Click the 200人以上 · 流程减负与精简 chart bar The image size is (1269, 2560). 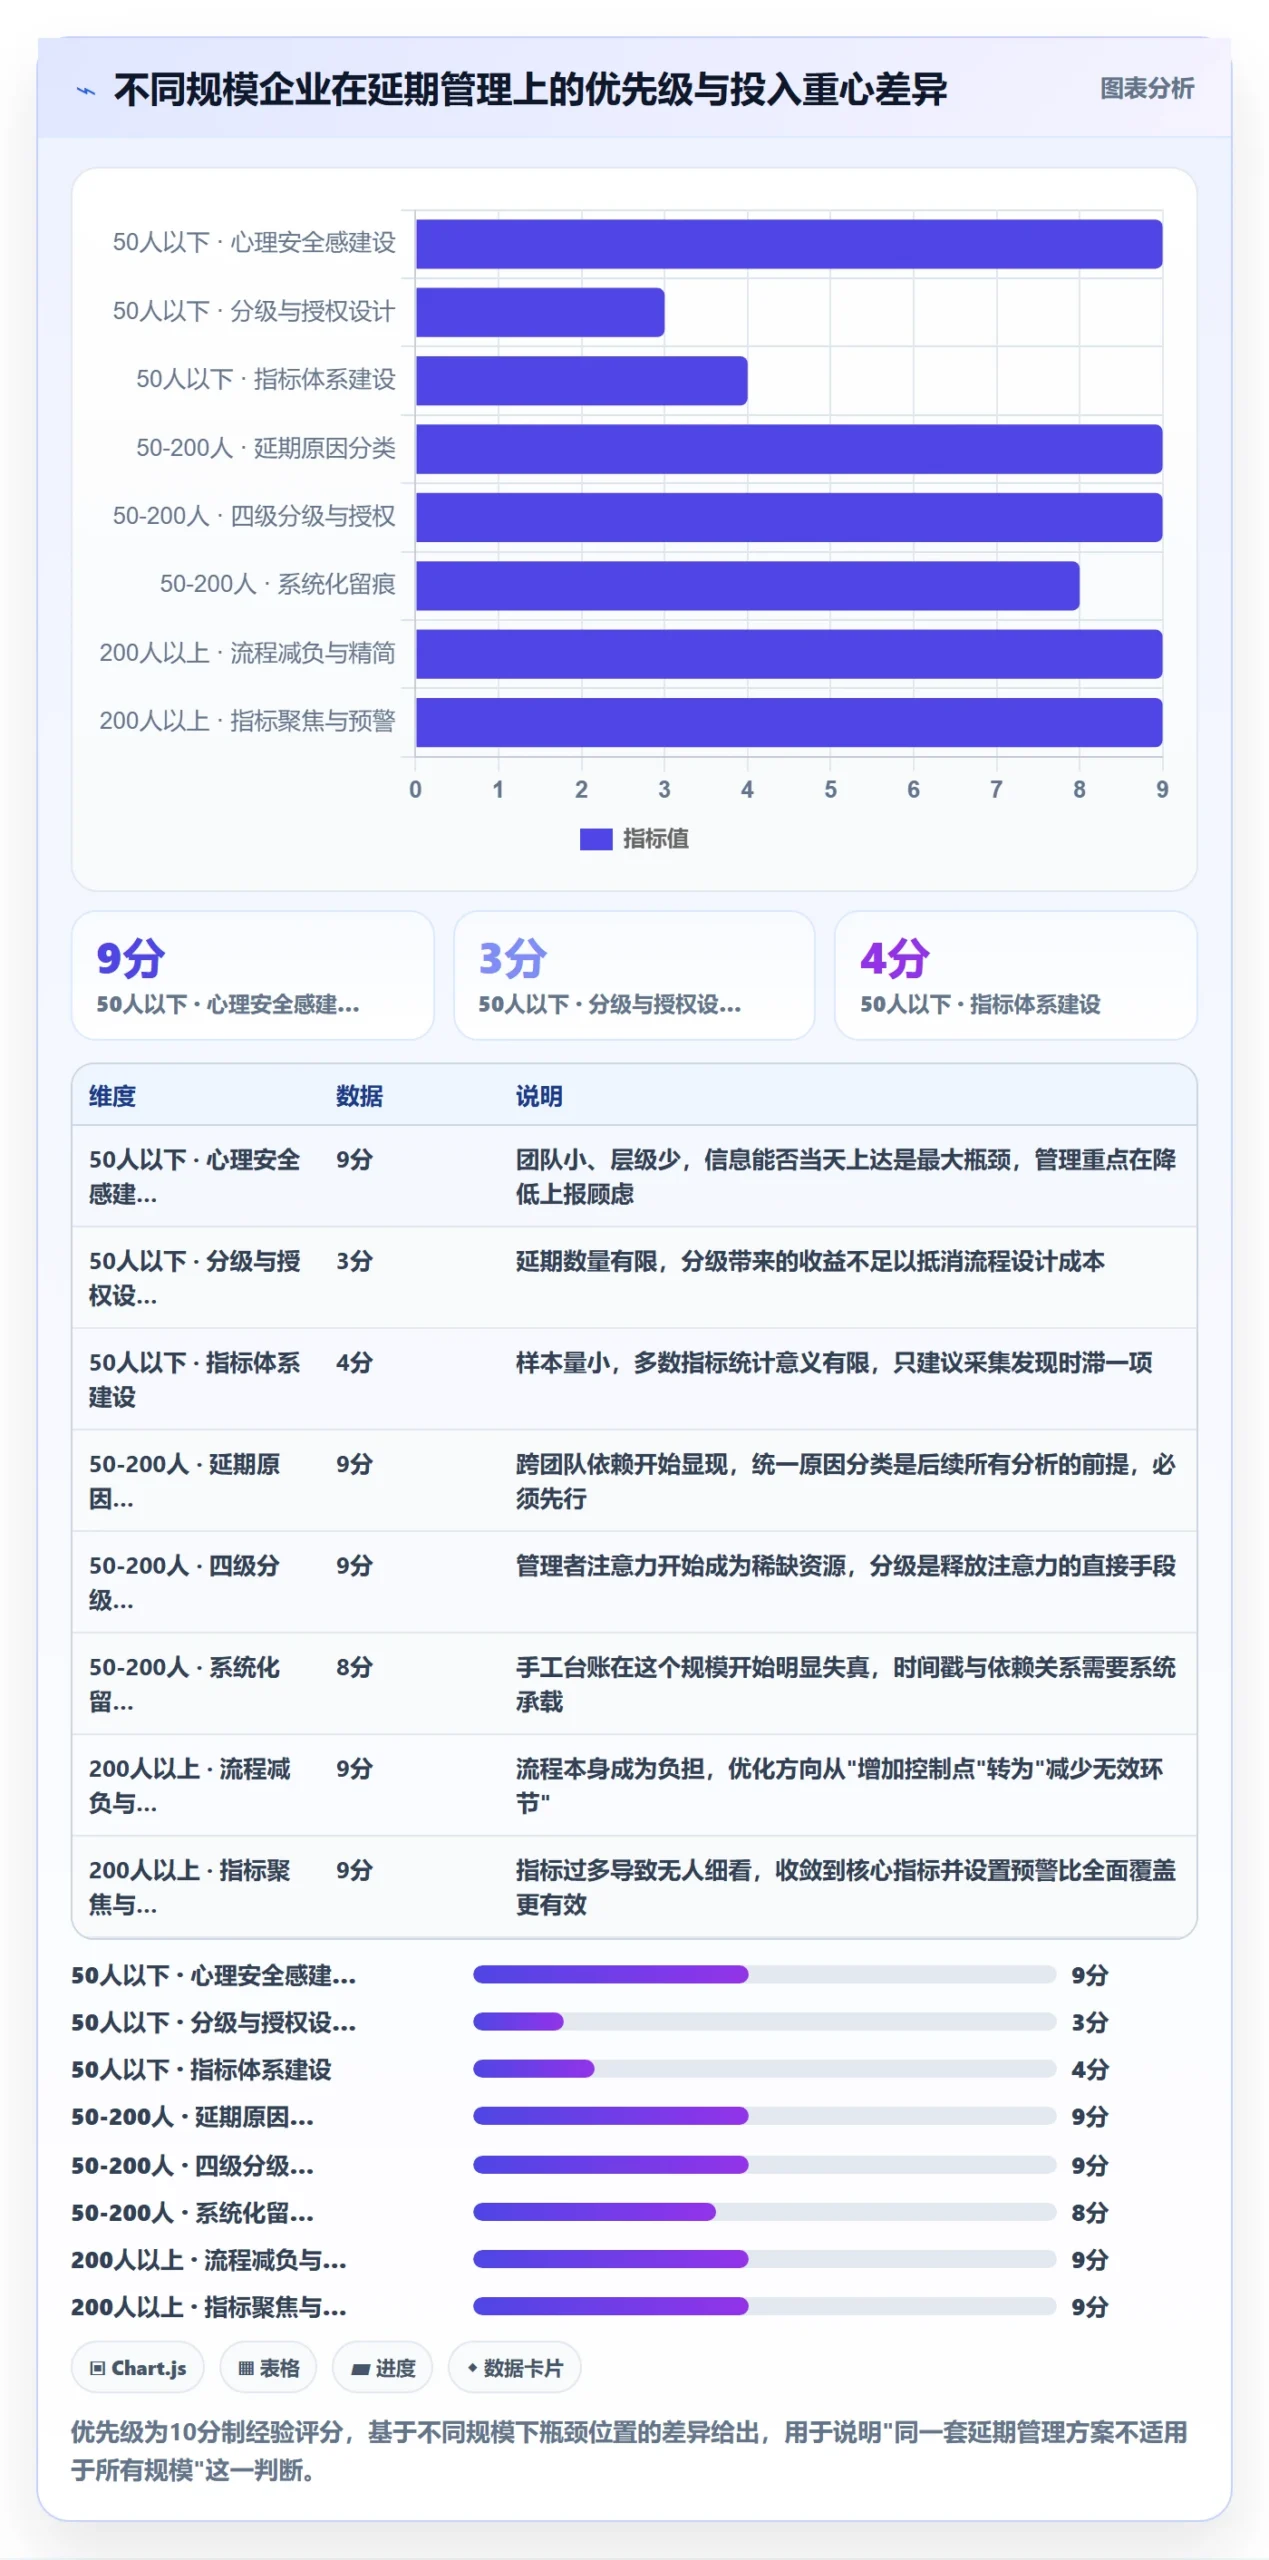click(789, 654)
